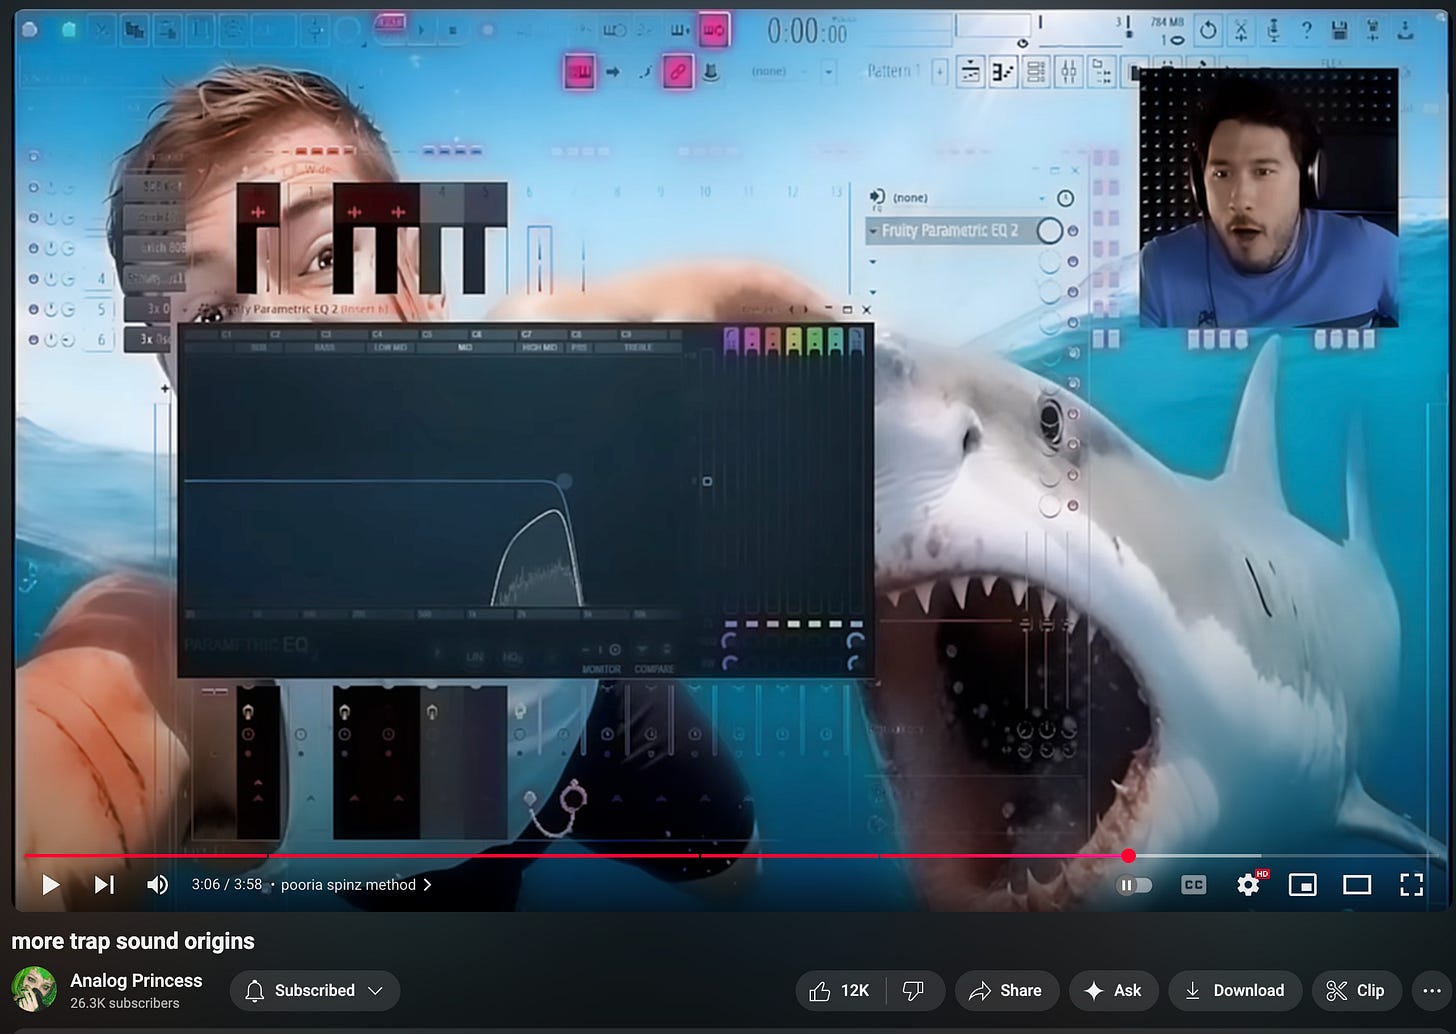Open the player settings gear
The height and width of the screenshot is (1034, 1456).
1248,884
